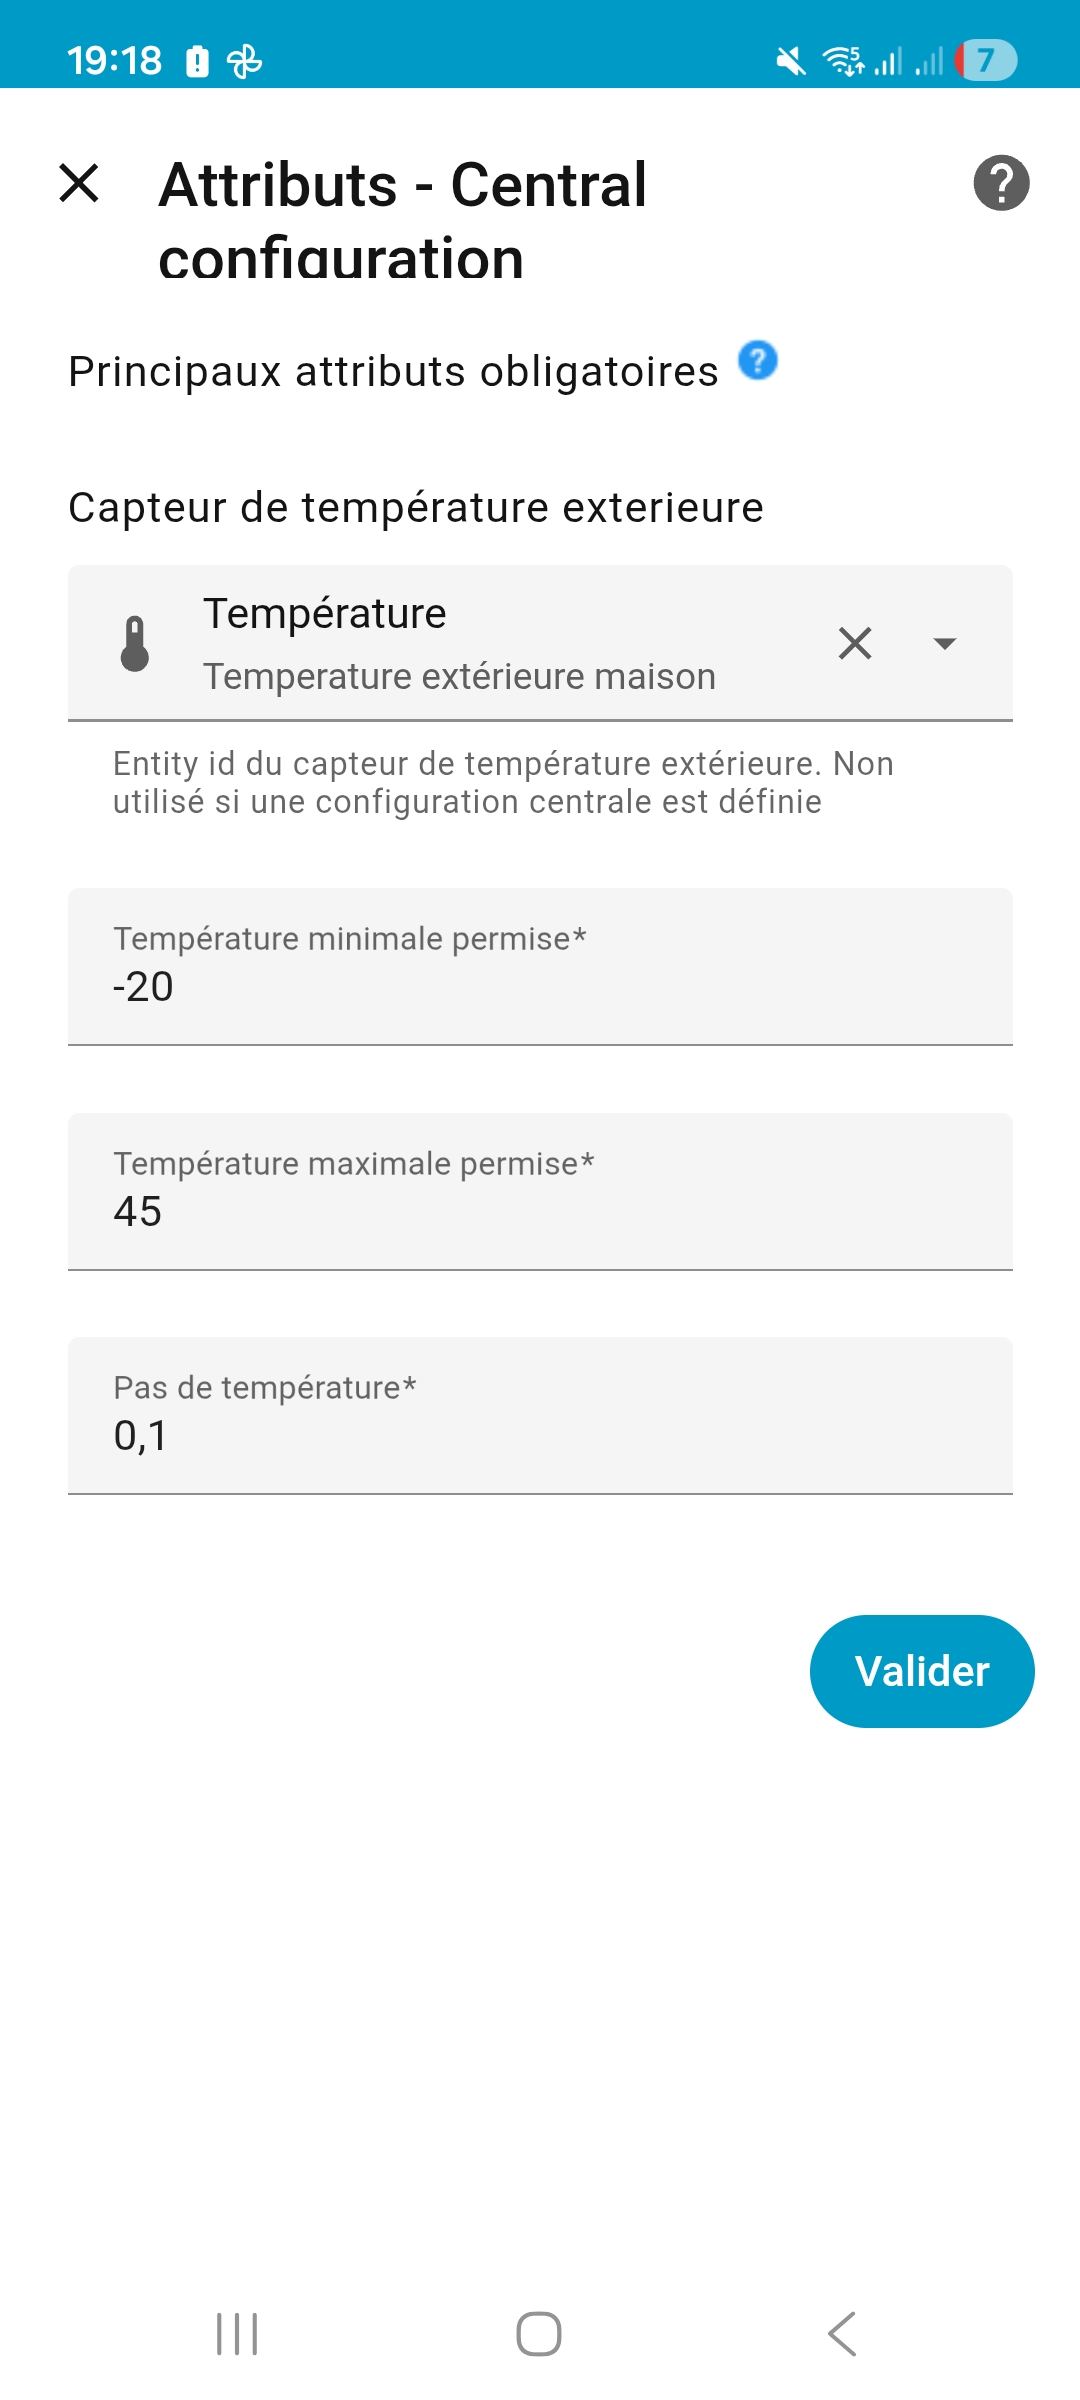This screenshot has height=2400, width=1080.
Task: Tap the 19:18 clock in status bar
Action: [114, 61]
